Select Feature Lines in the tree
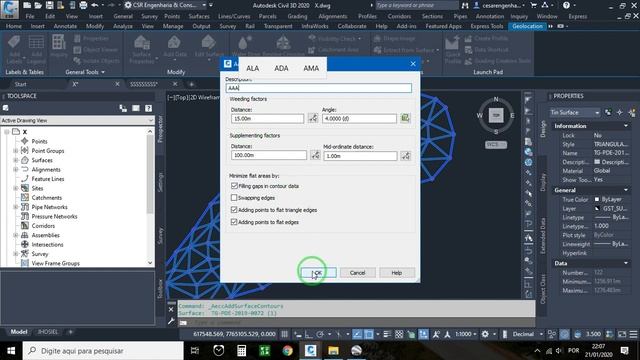 [48, 179]
